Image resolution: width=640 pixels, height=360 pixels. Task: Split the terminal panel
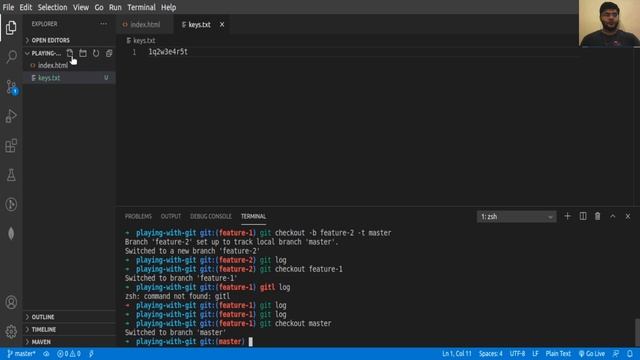coord(583,216)
